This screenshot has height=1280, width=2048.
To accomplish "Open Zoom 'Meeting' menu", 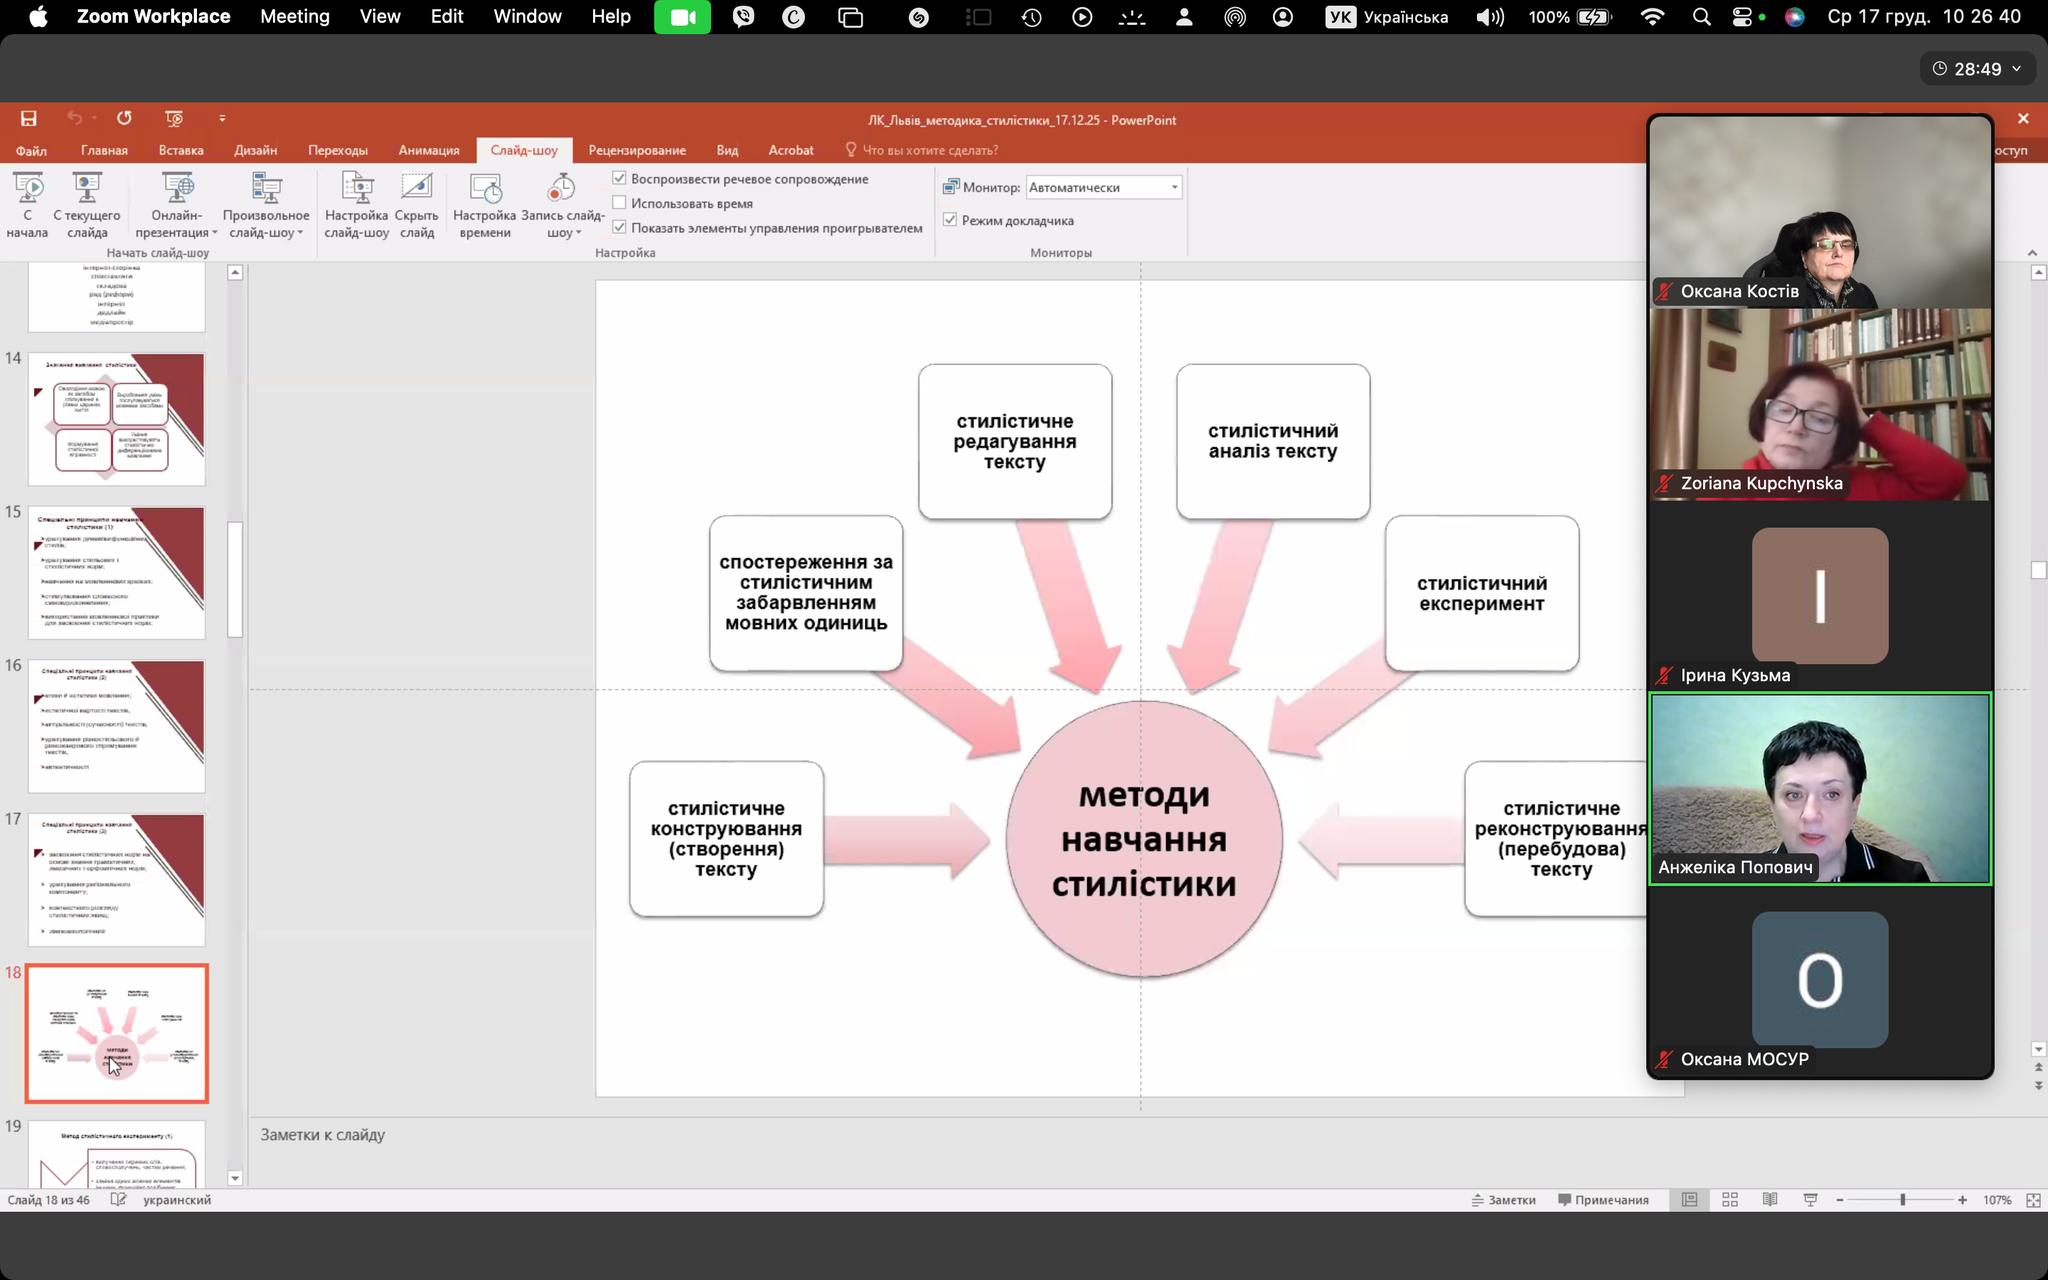I will (294, 16).
